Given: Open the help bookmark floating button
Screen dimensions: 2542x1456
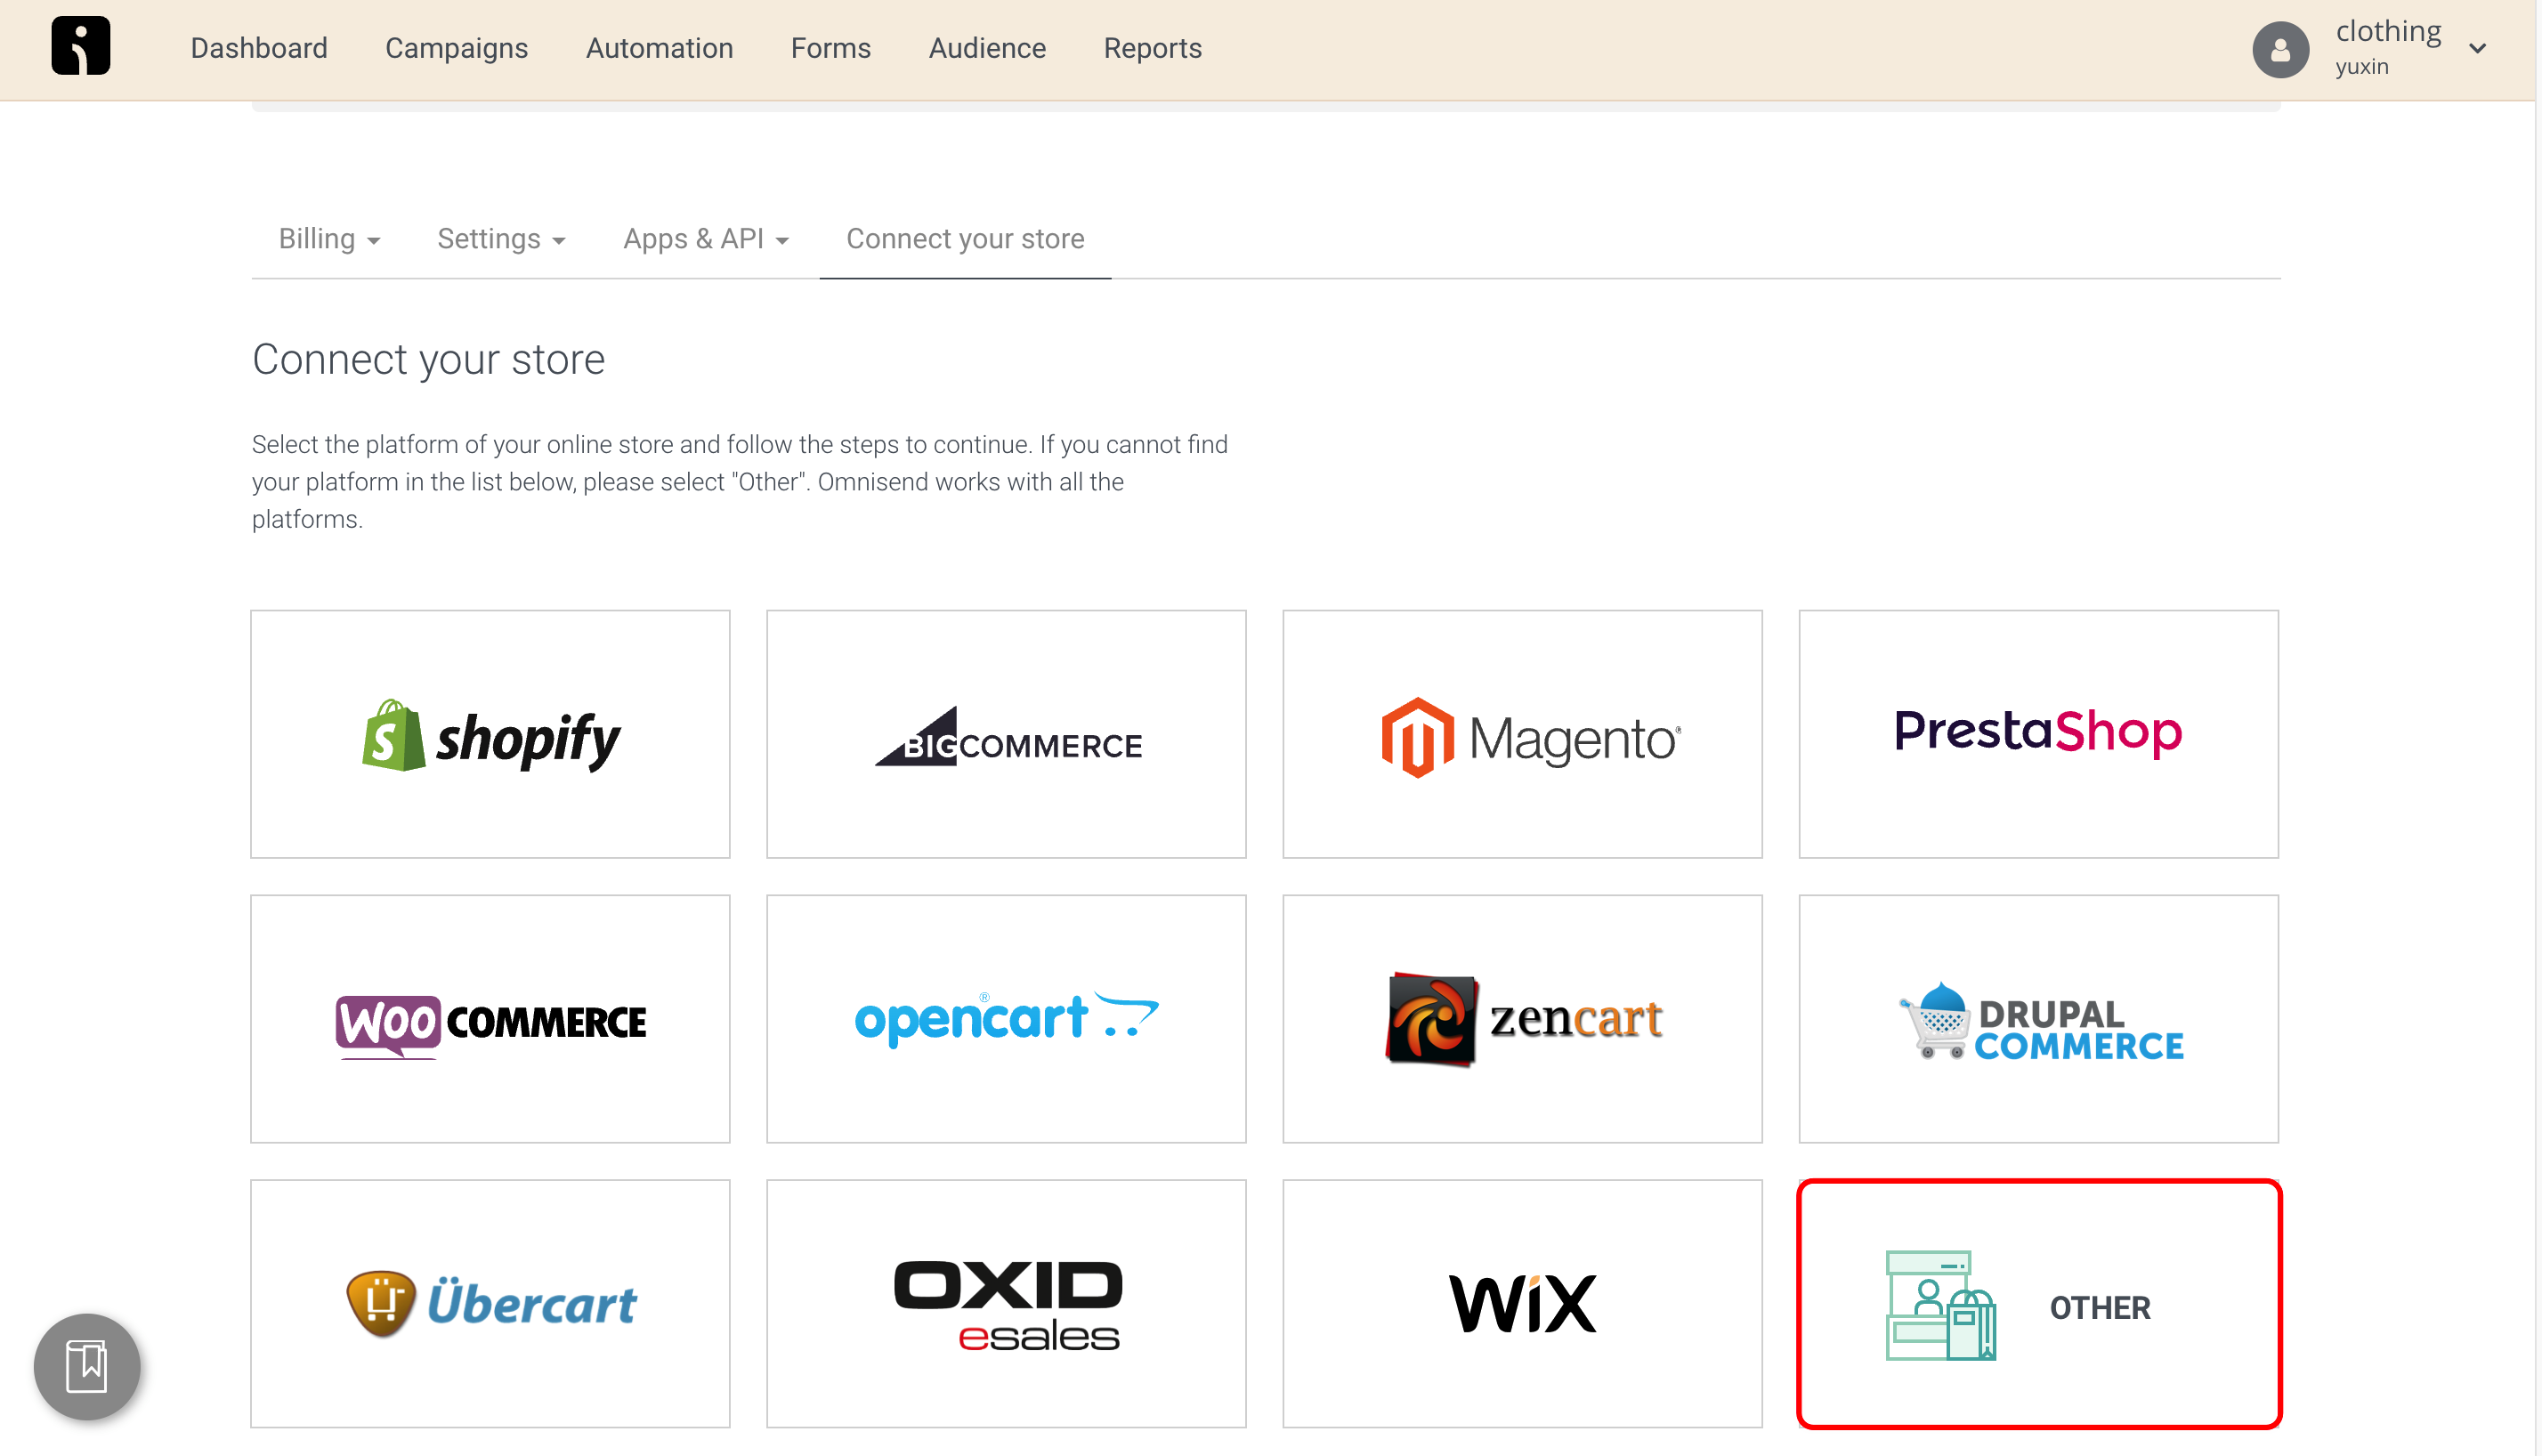Looking at the screenshot, I should point(87,1366).
